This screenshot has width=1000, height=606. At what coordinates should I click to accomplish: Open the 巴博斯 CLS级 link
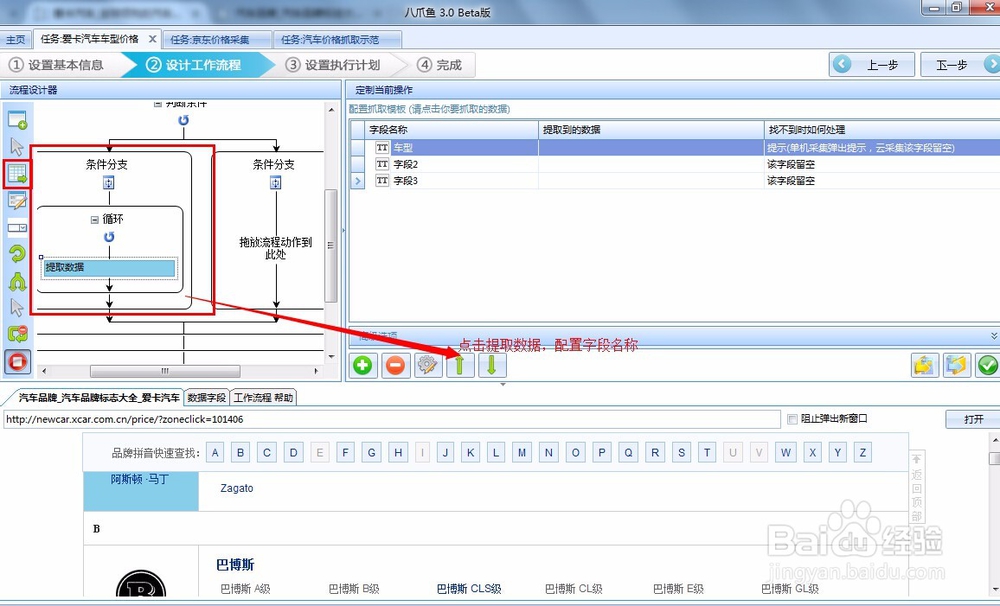click(469, 589)
